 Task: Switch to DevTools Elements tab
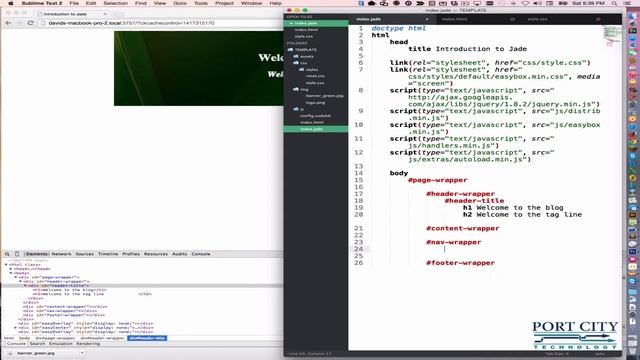[37, 254]
